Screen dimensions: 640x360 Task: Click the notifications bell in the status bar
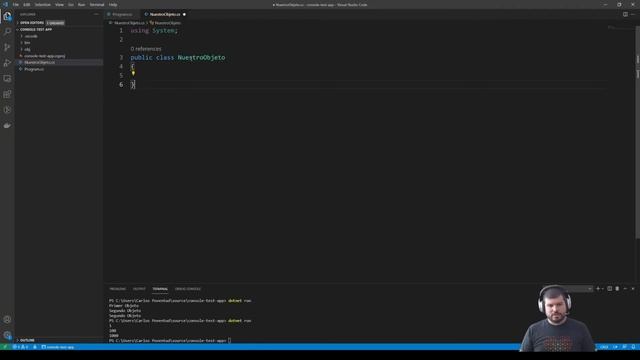[633, 347]
